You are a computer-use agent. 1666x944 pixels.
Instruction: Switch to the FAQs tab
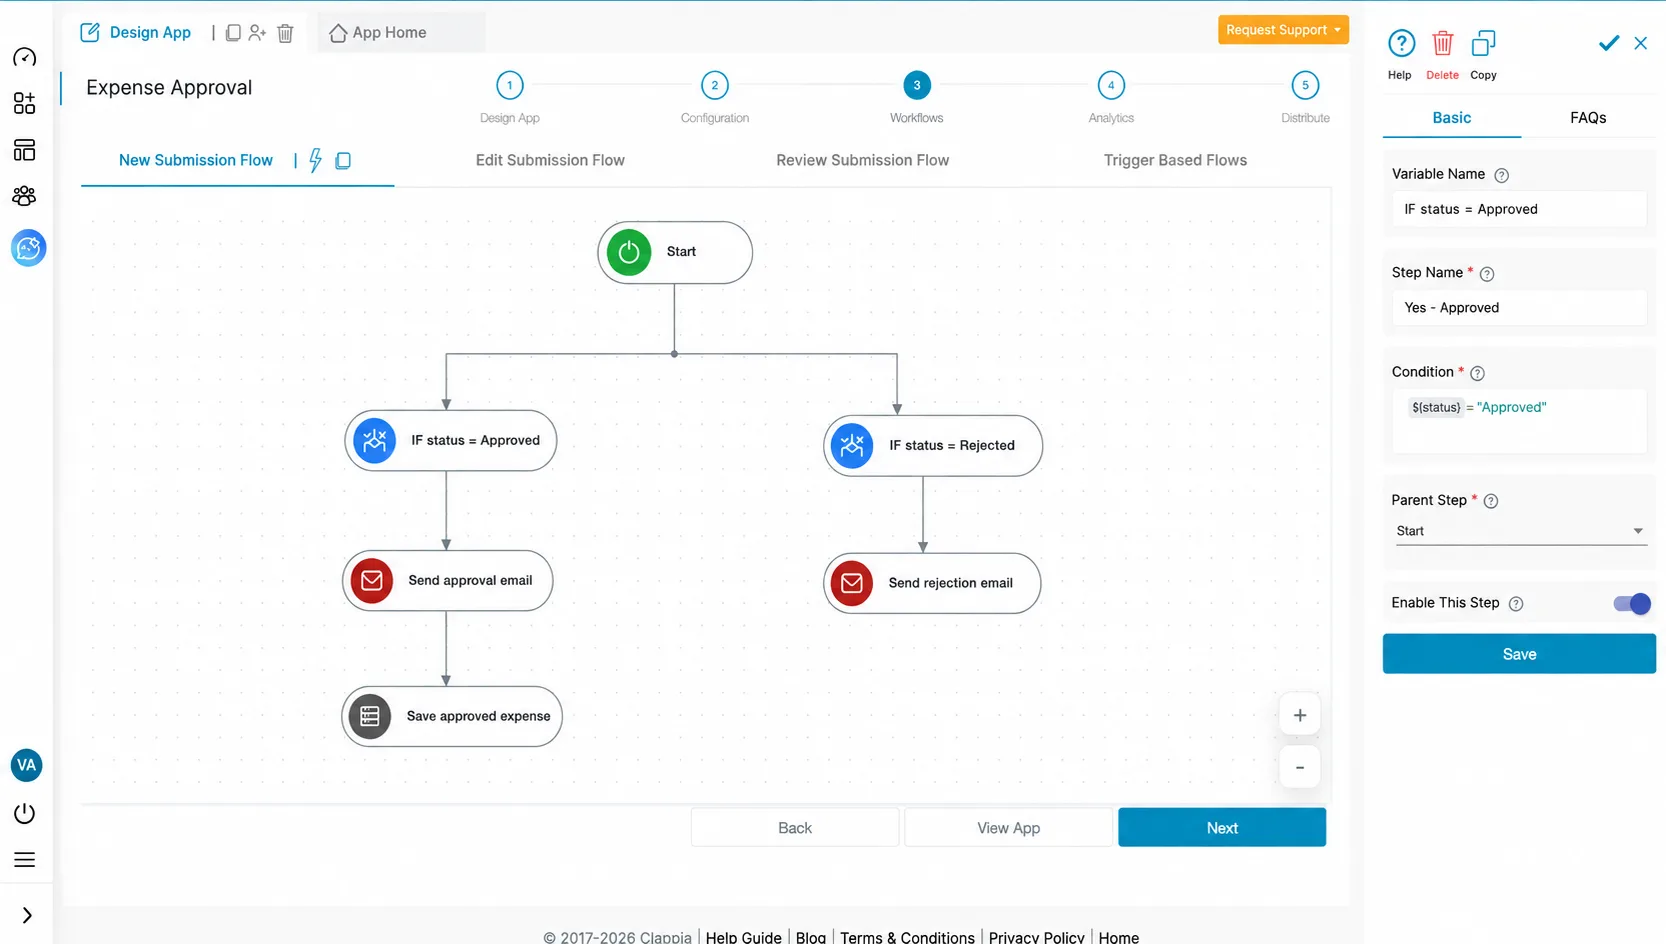[x=1588, y=118]
